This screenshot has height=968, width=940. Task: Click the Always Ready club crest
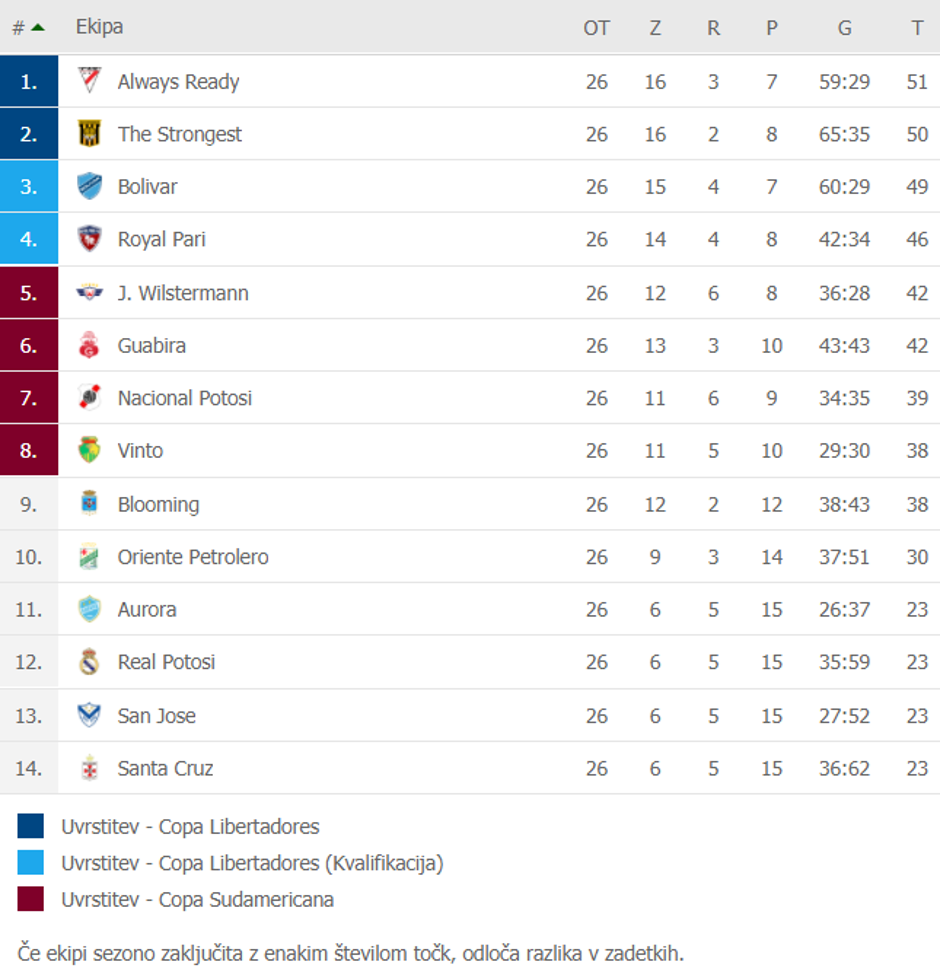pyautogui.click(x=88, y=81)
